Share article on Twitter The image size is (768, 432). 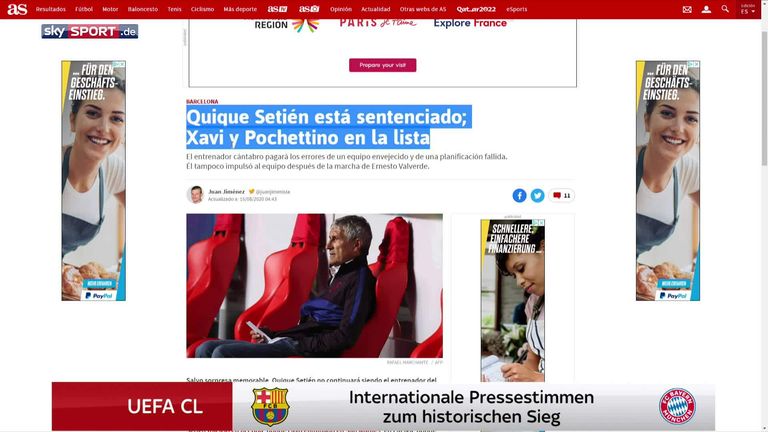tap(537, 195)
